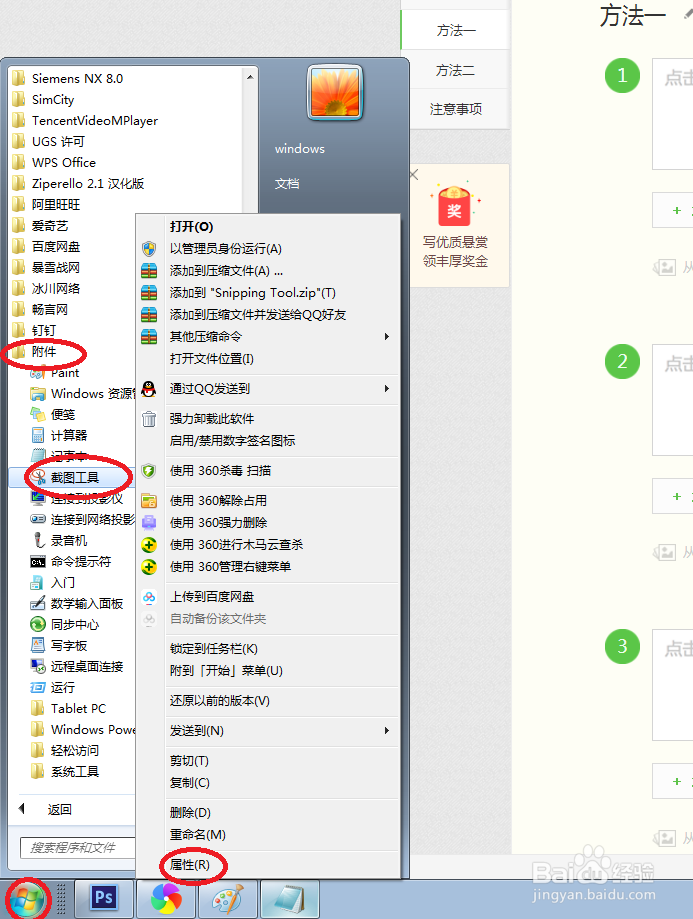Viewport: 693px width, 919px height.
Task: Click the user account picture
Action: coord(335,93)
